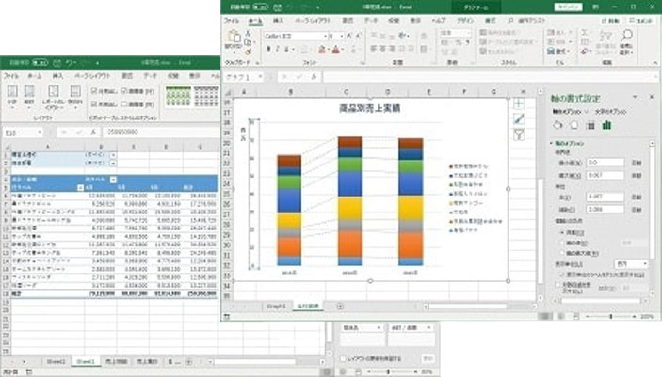The width and height of the screenshot is (662, 377).
Task: Toggle the Banded Columns checkbox in the left ribbon
Action: point(125,104)
